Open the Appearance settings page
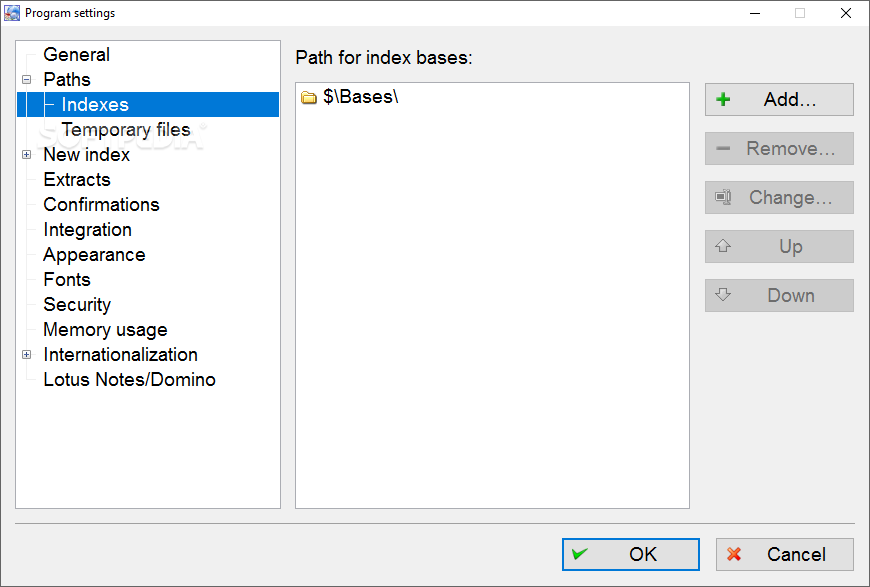 pyautogui.click(x=94, y=255)
